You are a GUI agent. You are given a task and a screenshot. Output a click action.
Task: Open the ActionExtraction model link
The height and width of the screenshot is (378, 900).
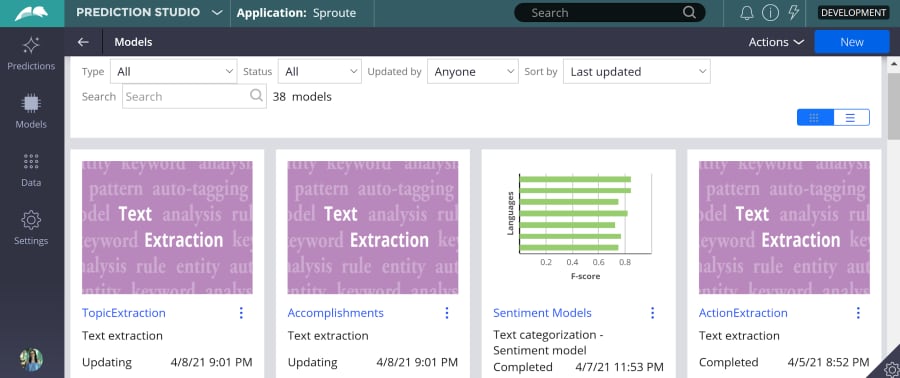click(743, 313)
